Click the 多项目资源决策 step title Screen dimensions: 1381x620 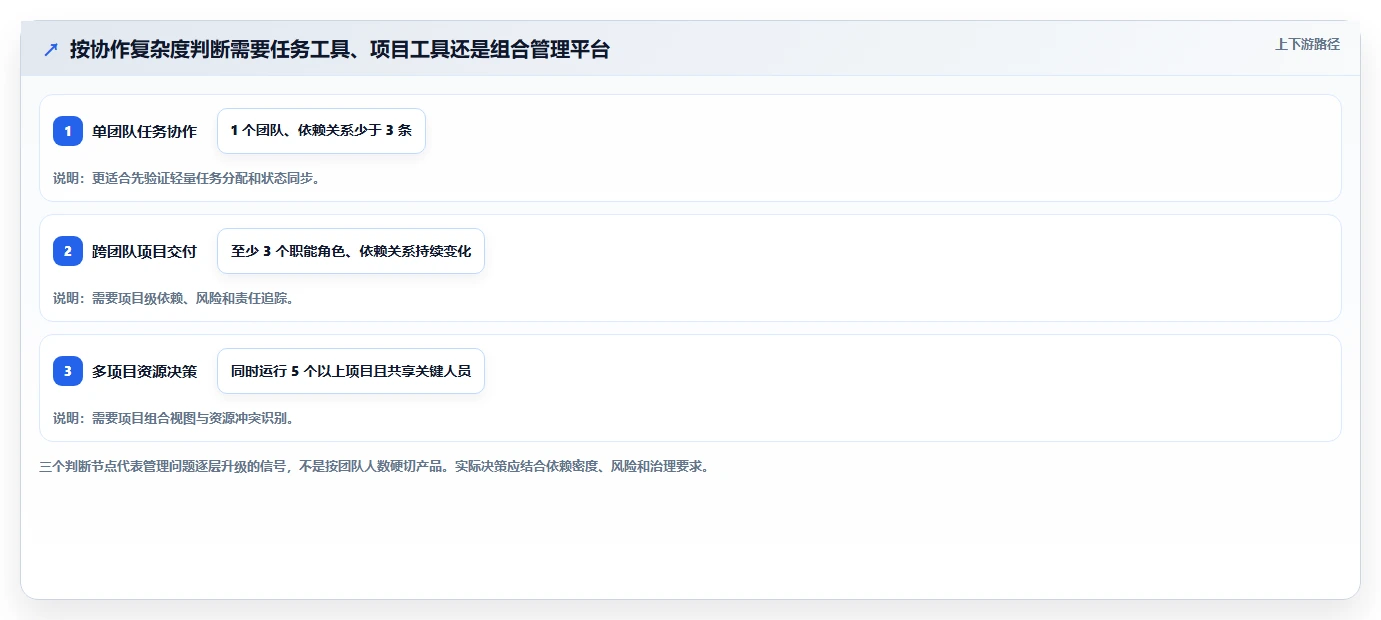[144, 371]
